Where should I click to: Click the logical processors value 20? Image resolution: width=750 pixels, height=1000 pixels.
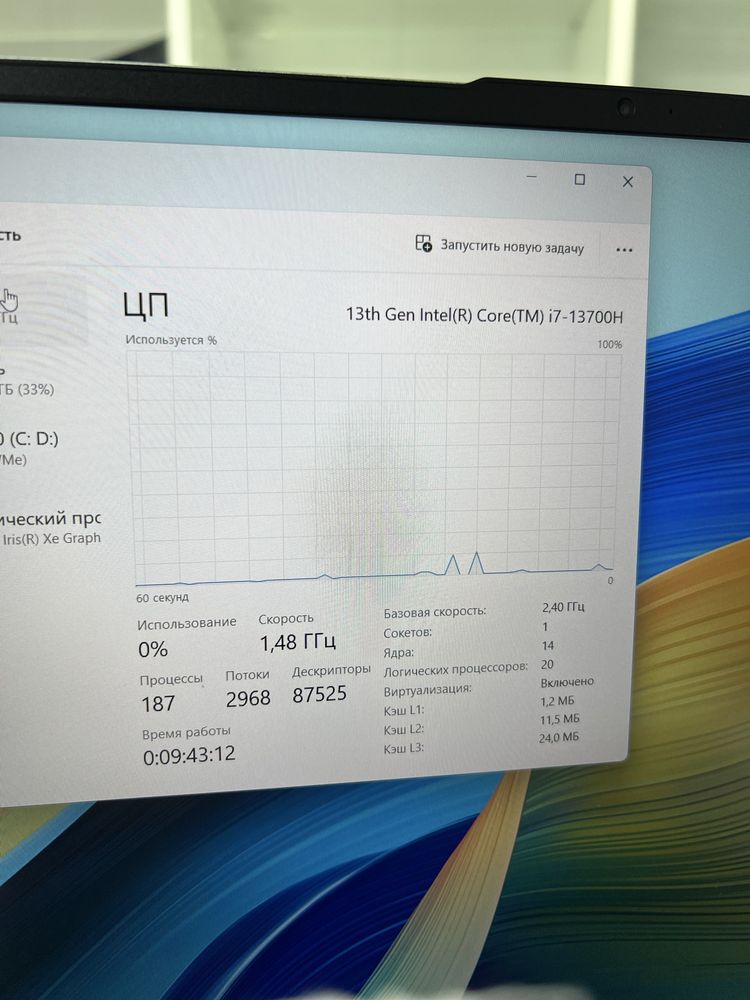click(547, 665)
